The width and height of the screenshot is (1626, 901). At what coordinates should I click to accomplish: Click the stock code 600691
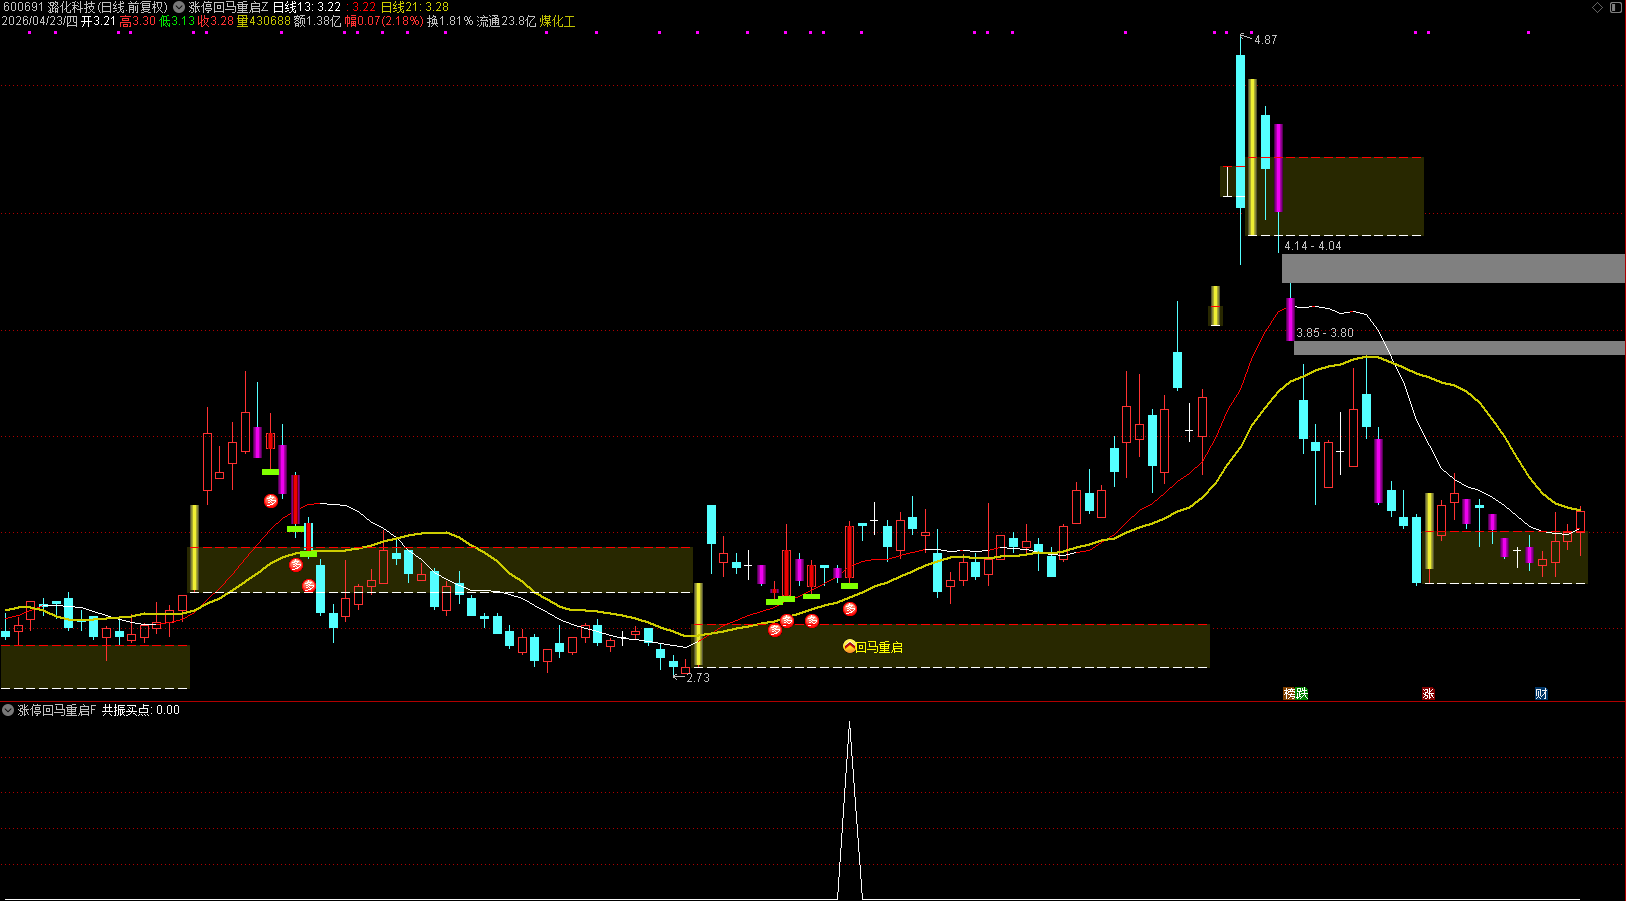[22, 7]
